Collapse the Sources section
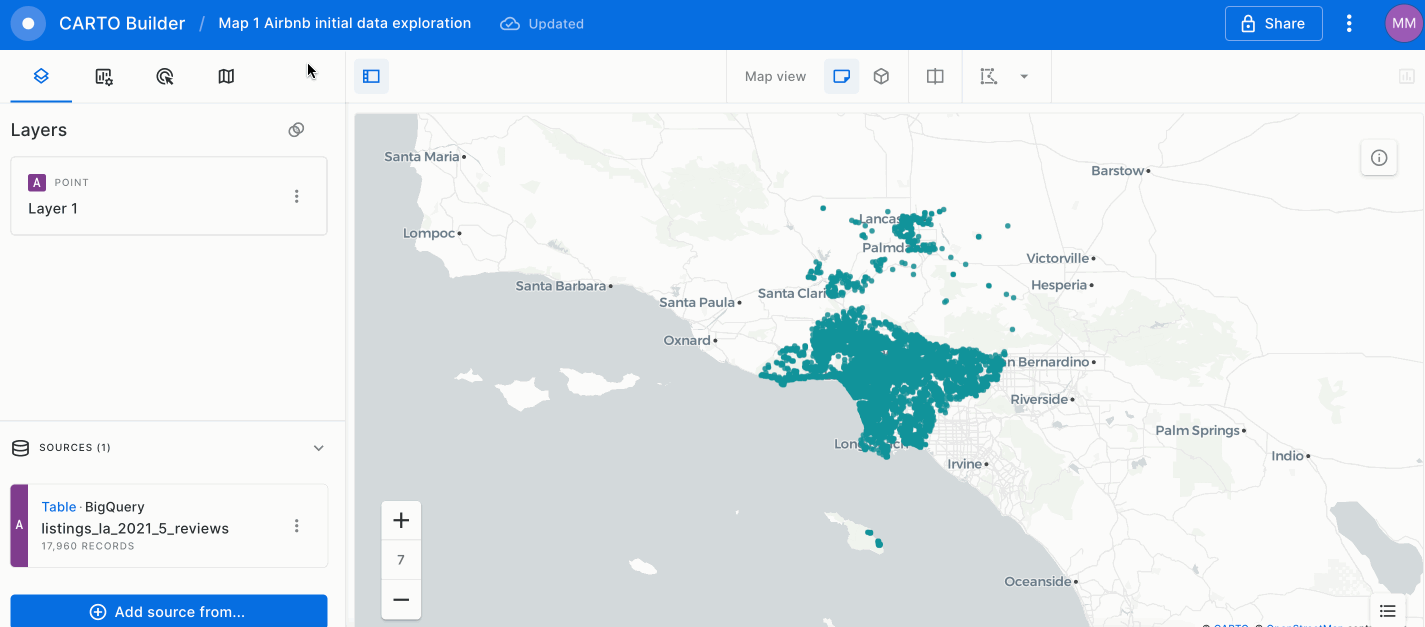This screenshot has width=1425, height=627. 319,448
